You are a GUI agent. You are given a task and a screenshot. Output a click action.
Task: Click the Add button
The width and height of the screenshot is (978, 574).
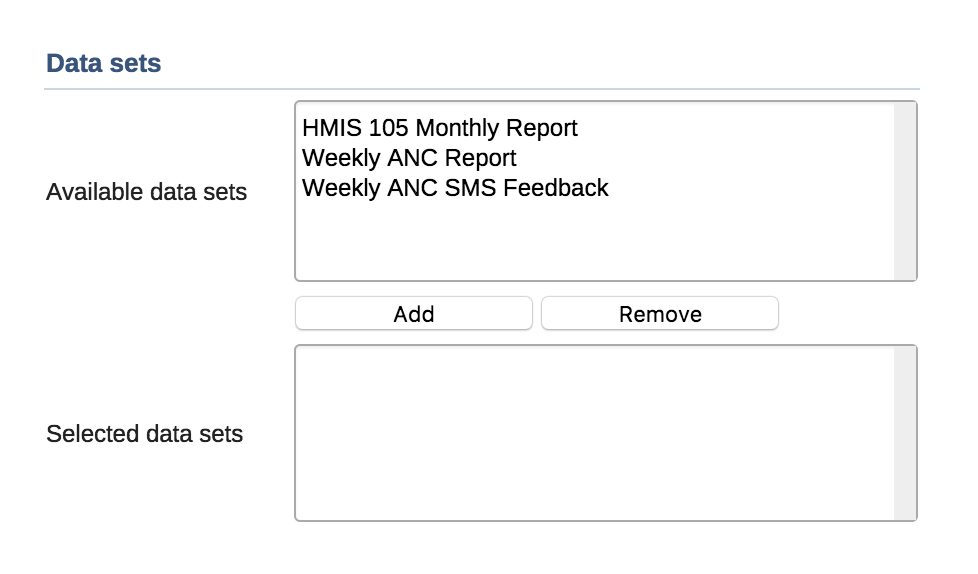413,314
